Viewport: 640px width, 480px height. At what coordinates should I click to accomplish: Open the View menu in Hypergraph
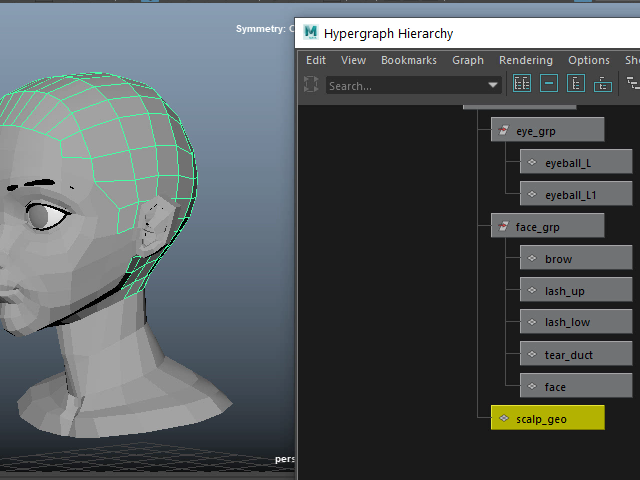coord(353,60)
